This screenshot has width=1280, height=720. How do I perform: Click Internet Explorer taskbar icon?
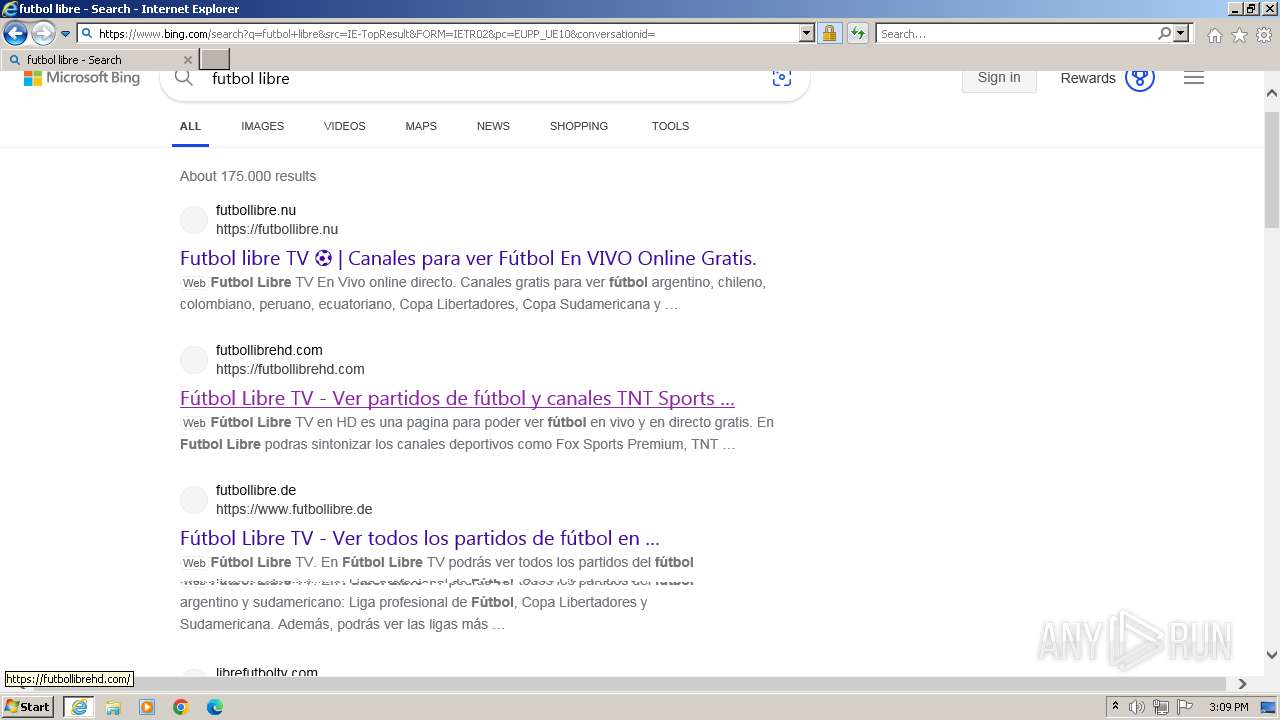78,707
